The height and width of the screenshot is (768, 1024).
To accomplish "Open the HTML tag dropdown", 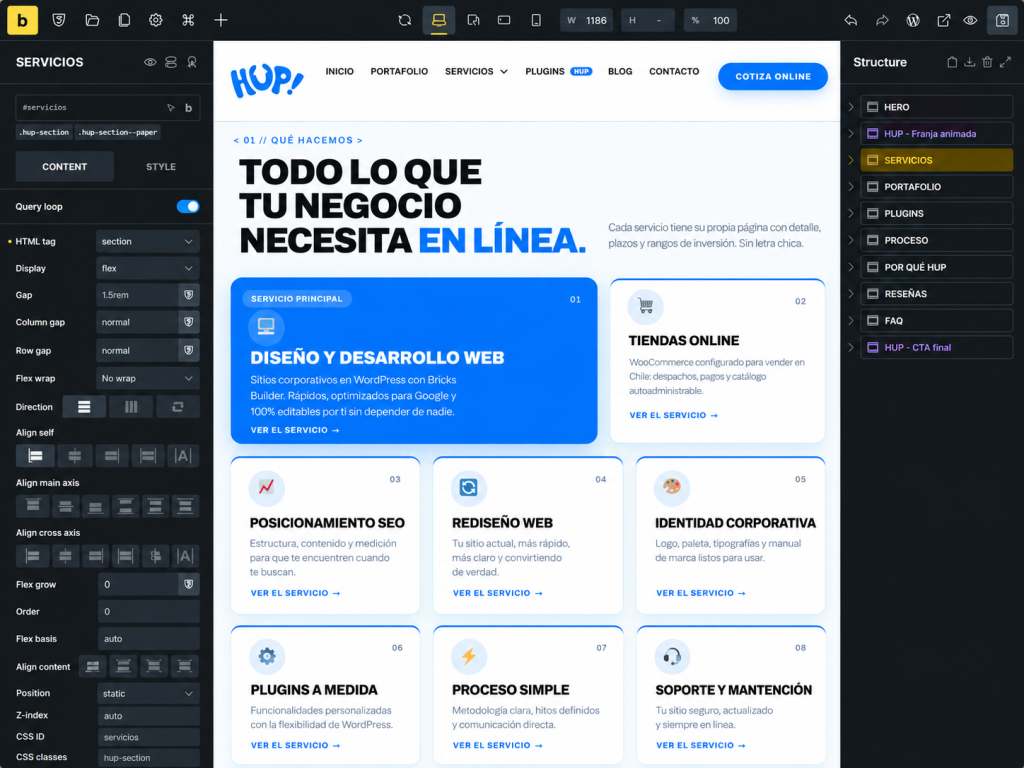I will 148,242.
